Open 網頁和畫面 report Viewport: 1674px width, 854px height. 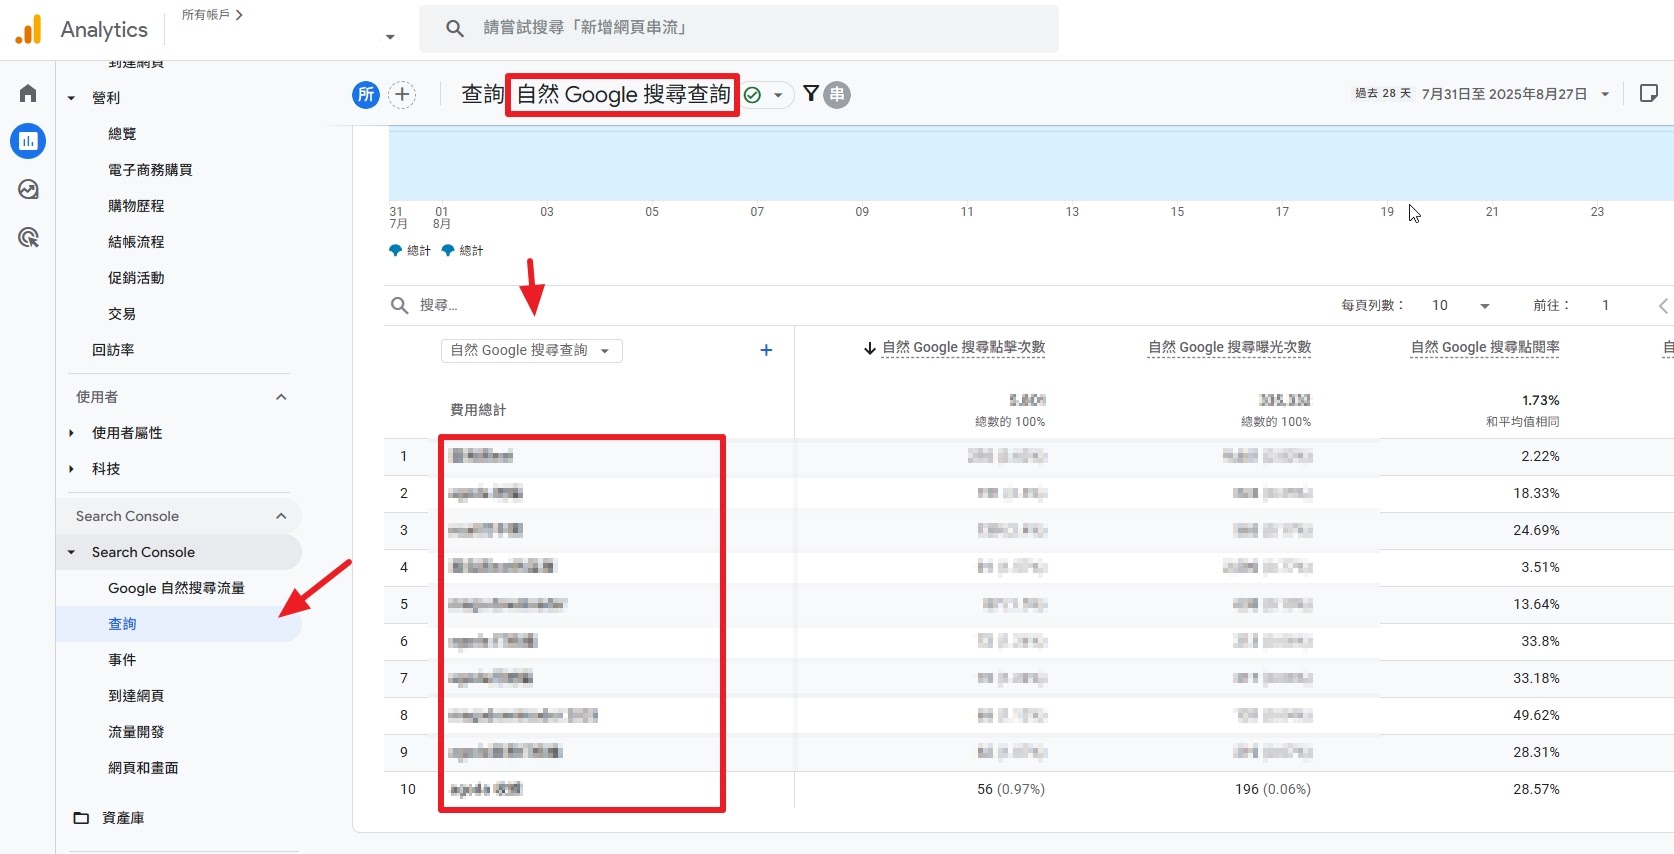(x=143, y=768)
